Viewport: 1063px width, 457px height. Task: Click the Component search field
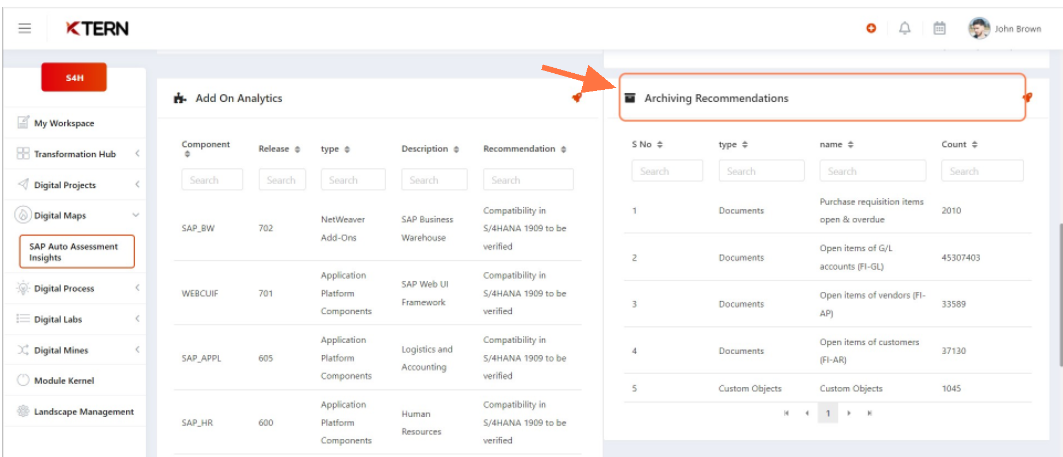click(x=212, y=180)
